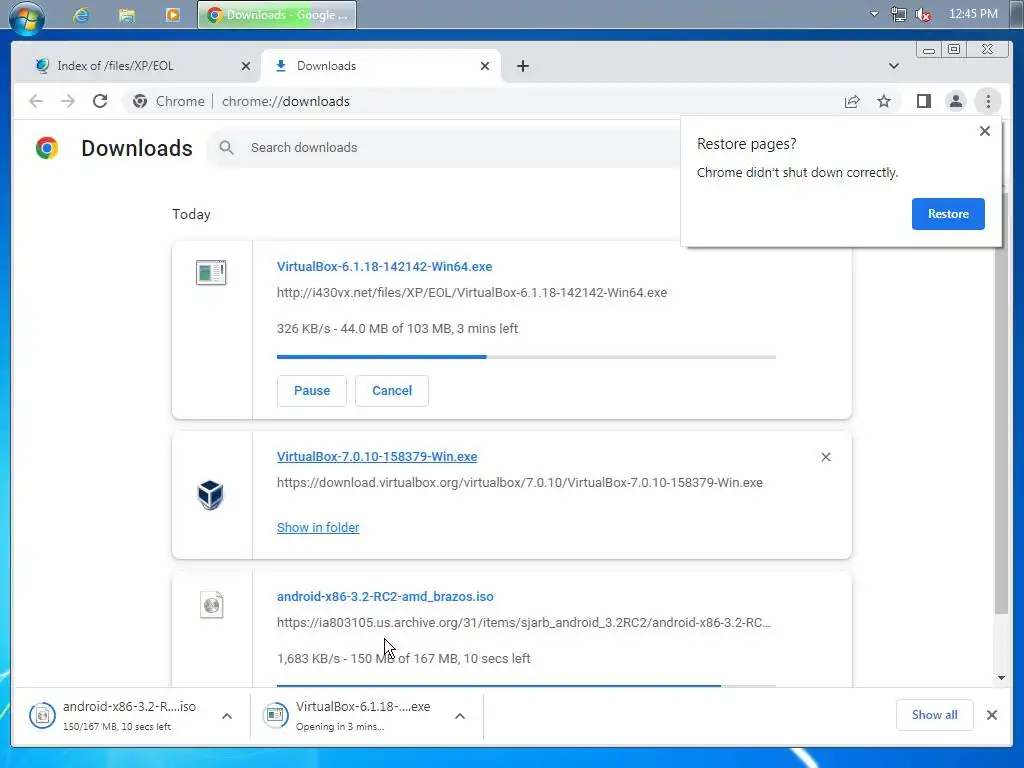Click the 326 KB/s download status text
The image size is (1024, 768).
pos(397,328)
